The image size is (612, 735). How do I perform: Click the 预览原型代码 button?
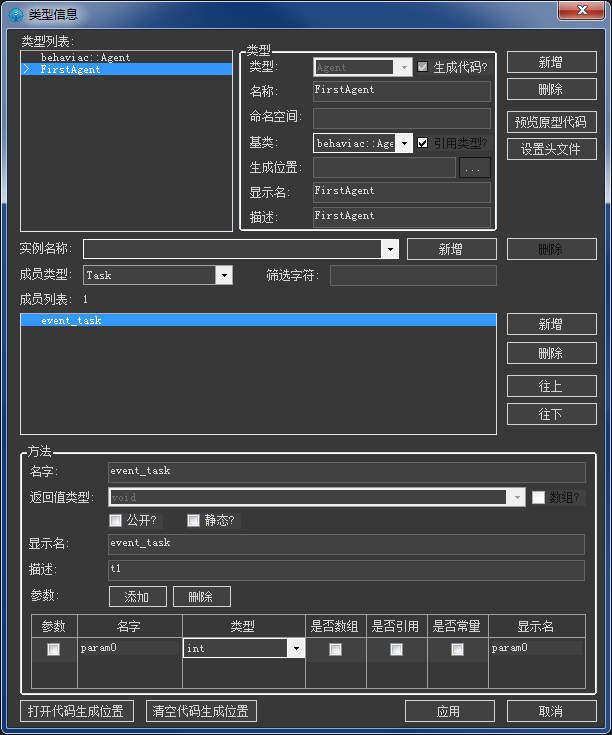point(551,123)
